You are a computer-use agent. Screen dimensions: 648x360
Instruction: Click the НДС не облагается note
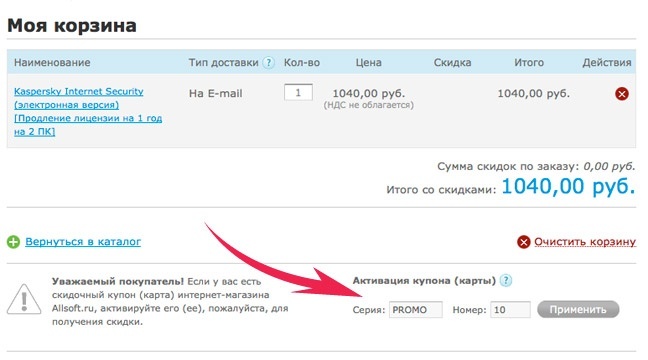pyautogui.click(x=368, y=105)
